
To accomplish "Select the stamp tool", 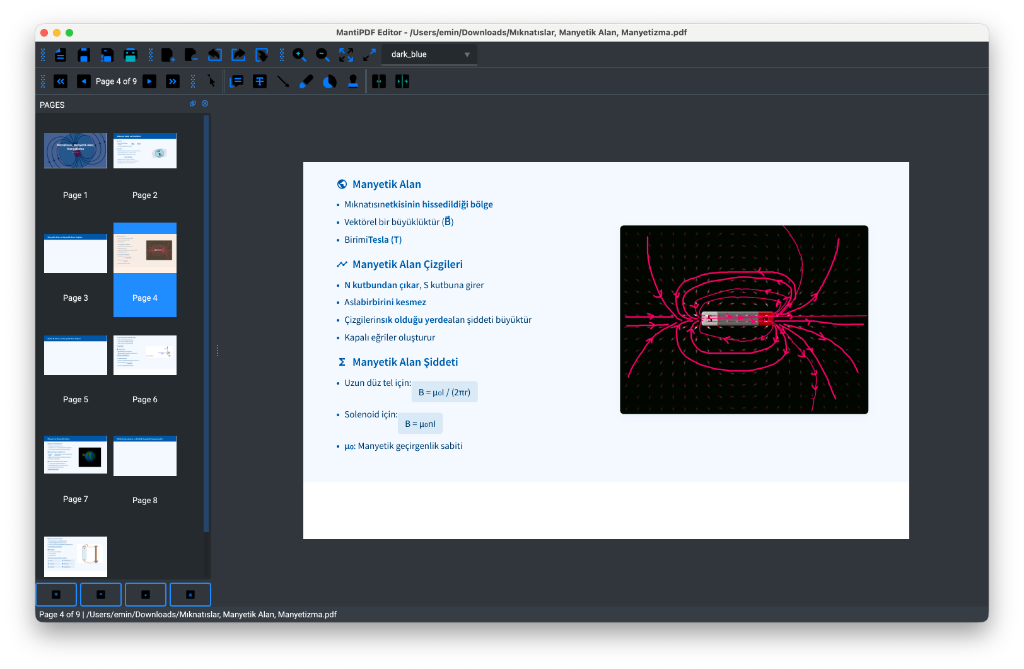I will (x=352, y=81).
